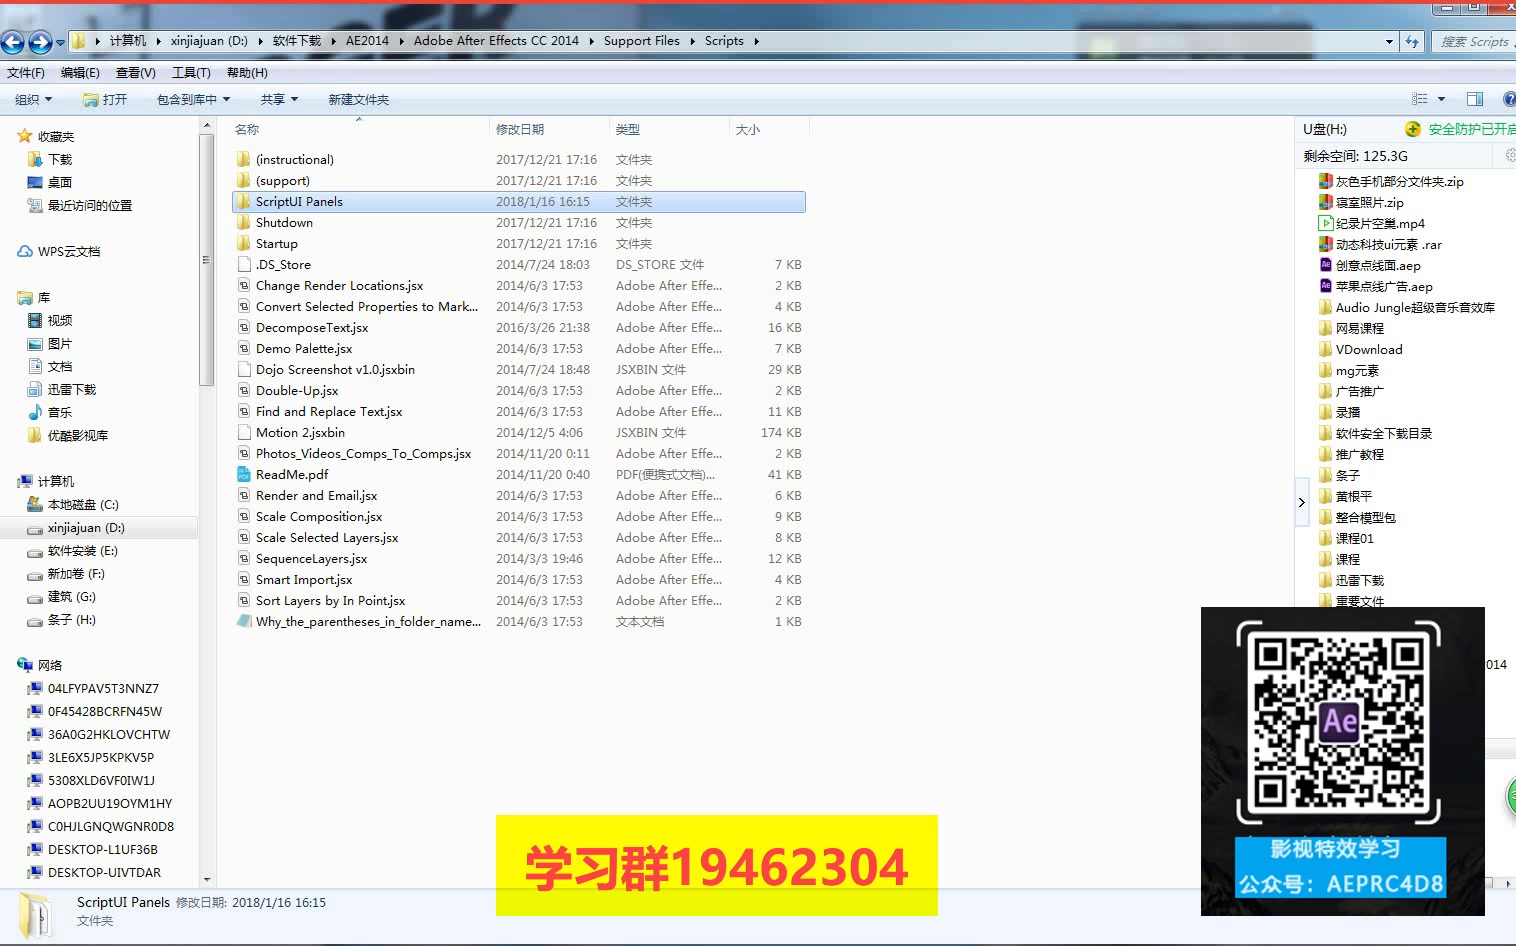Click the Forward navigation arrow button
The width and height of the screenshot is (1516, 946).
point(40,41)
